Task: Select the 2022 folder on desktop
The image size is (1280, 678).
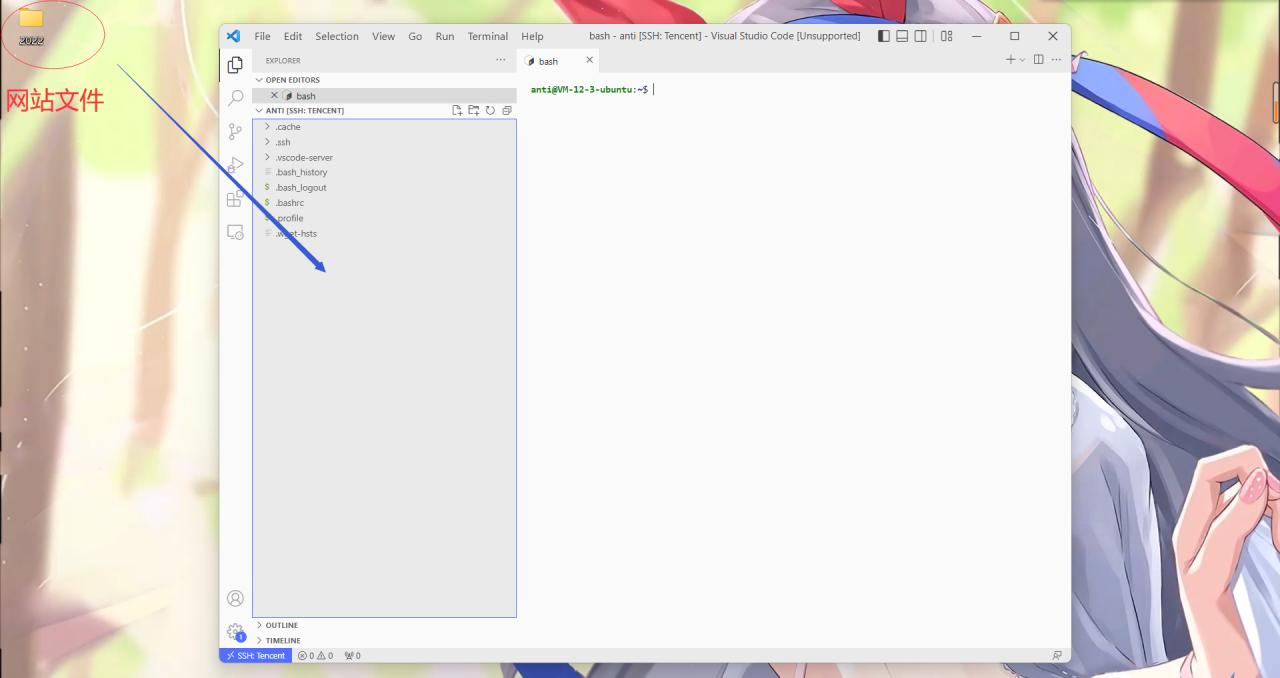Action: (x=31, y=27)
